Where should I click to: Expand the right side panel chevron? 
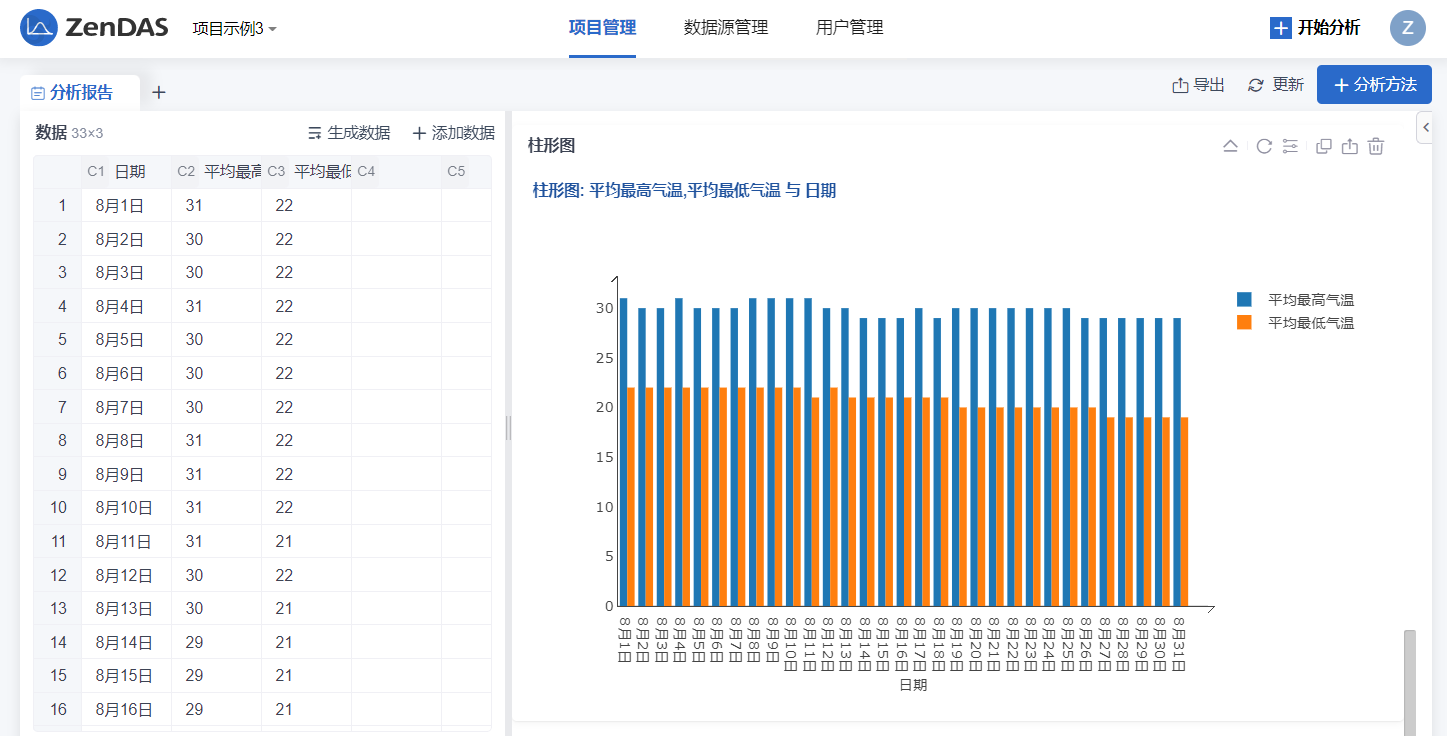click(1426, 128)
